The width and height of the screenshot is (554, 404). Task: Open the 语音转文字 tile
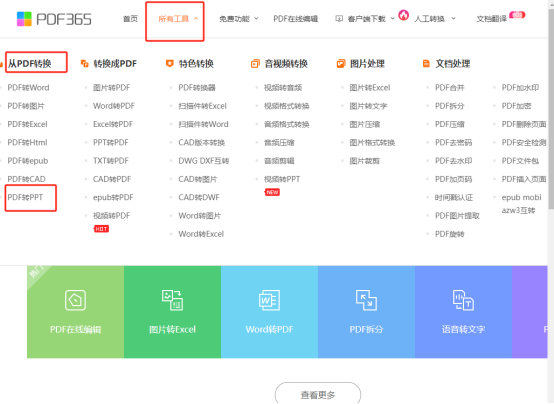(463, 312)
